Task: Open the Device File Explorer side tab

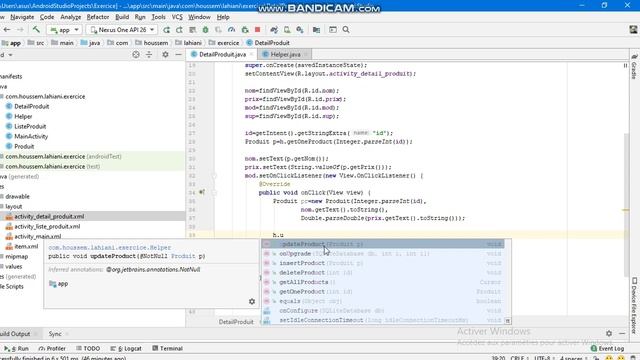Action: 634,305
